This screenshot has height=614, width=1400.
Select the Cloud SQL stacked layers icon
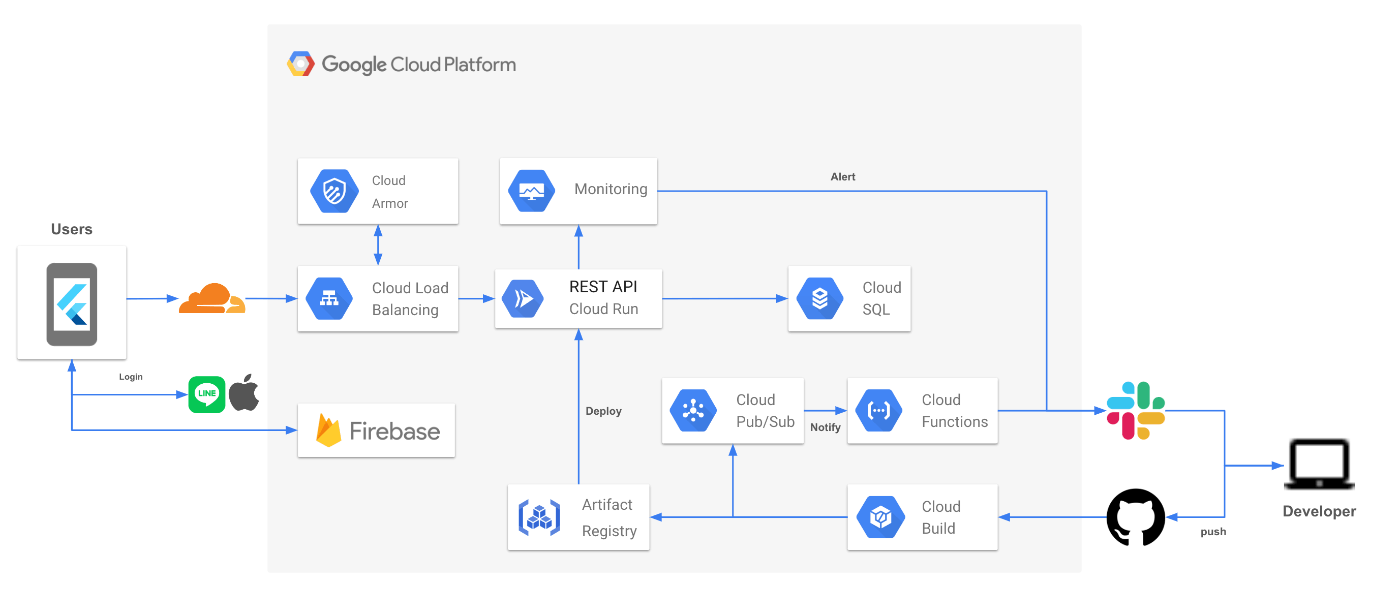[x=820, y=298]
